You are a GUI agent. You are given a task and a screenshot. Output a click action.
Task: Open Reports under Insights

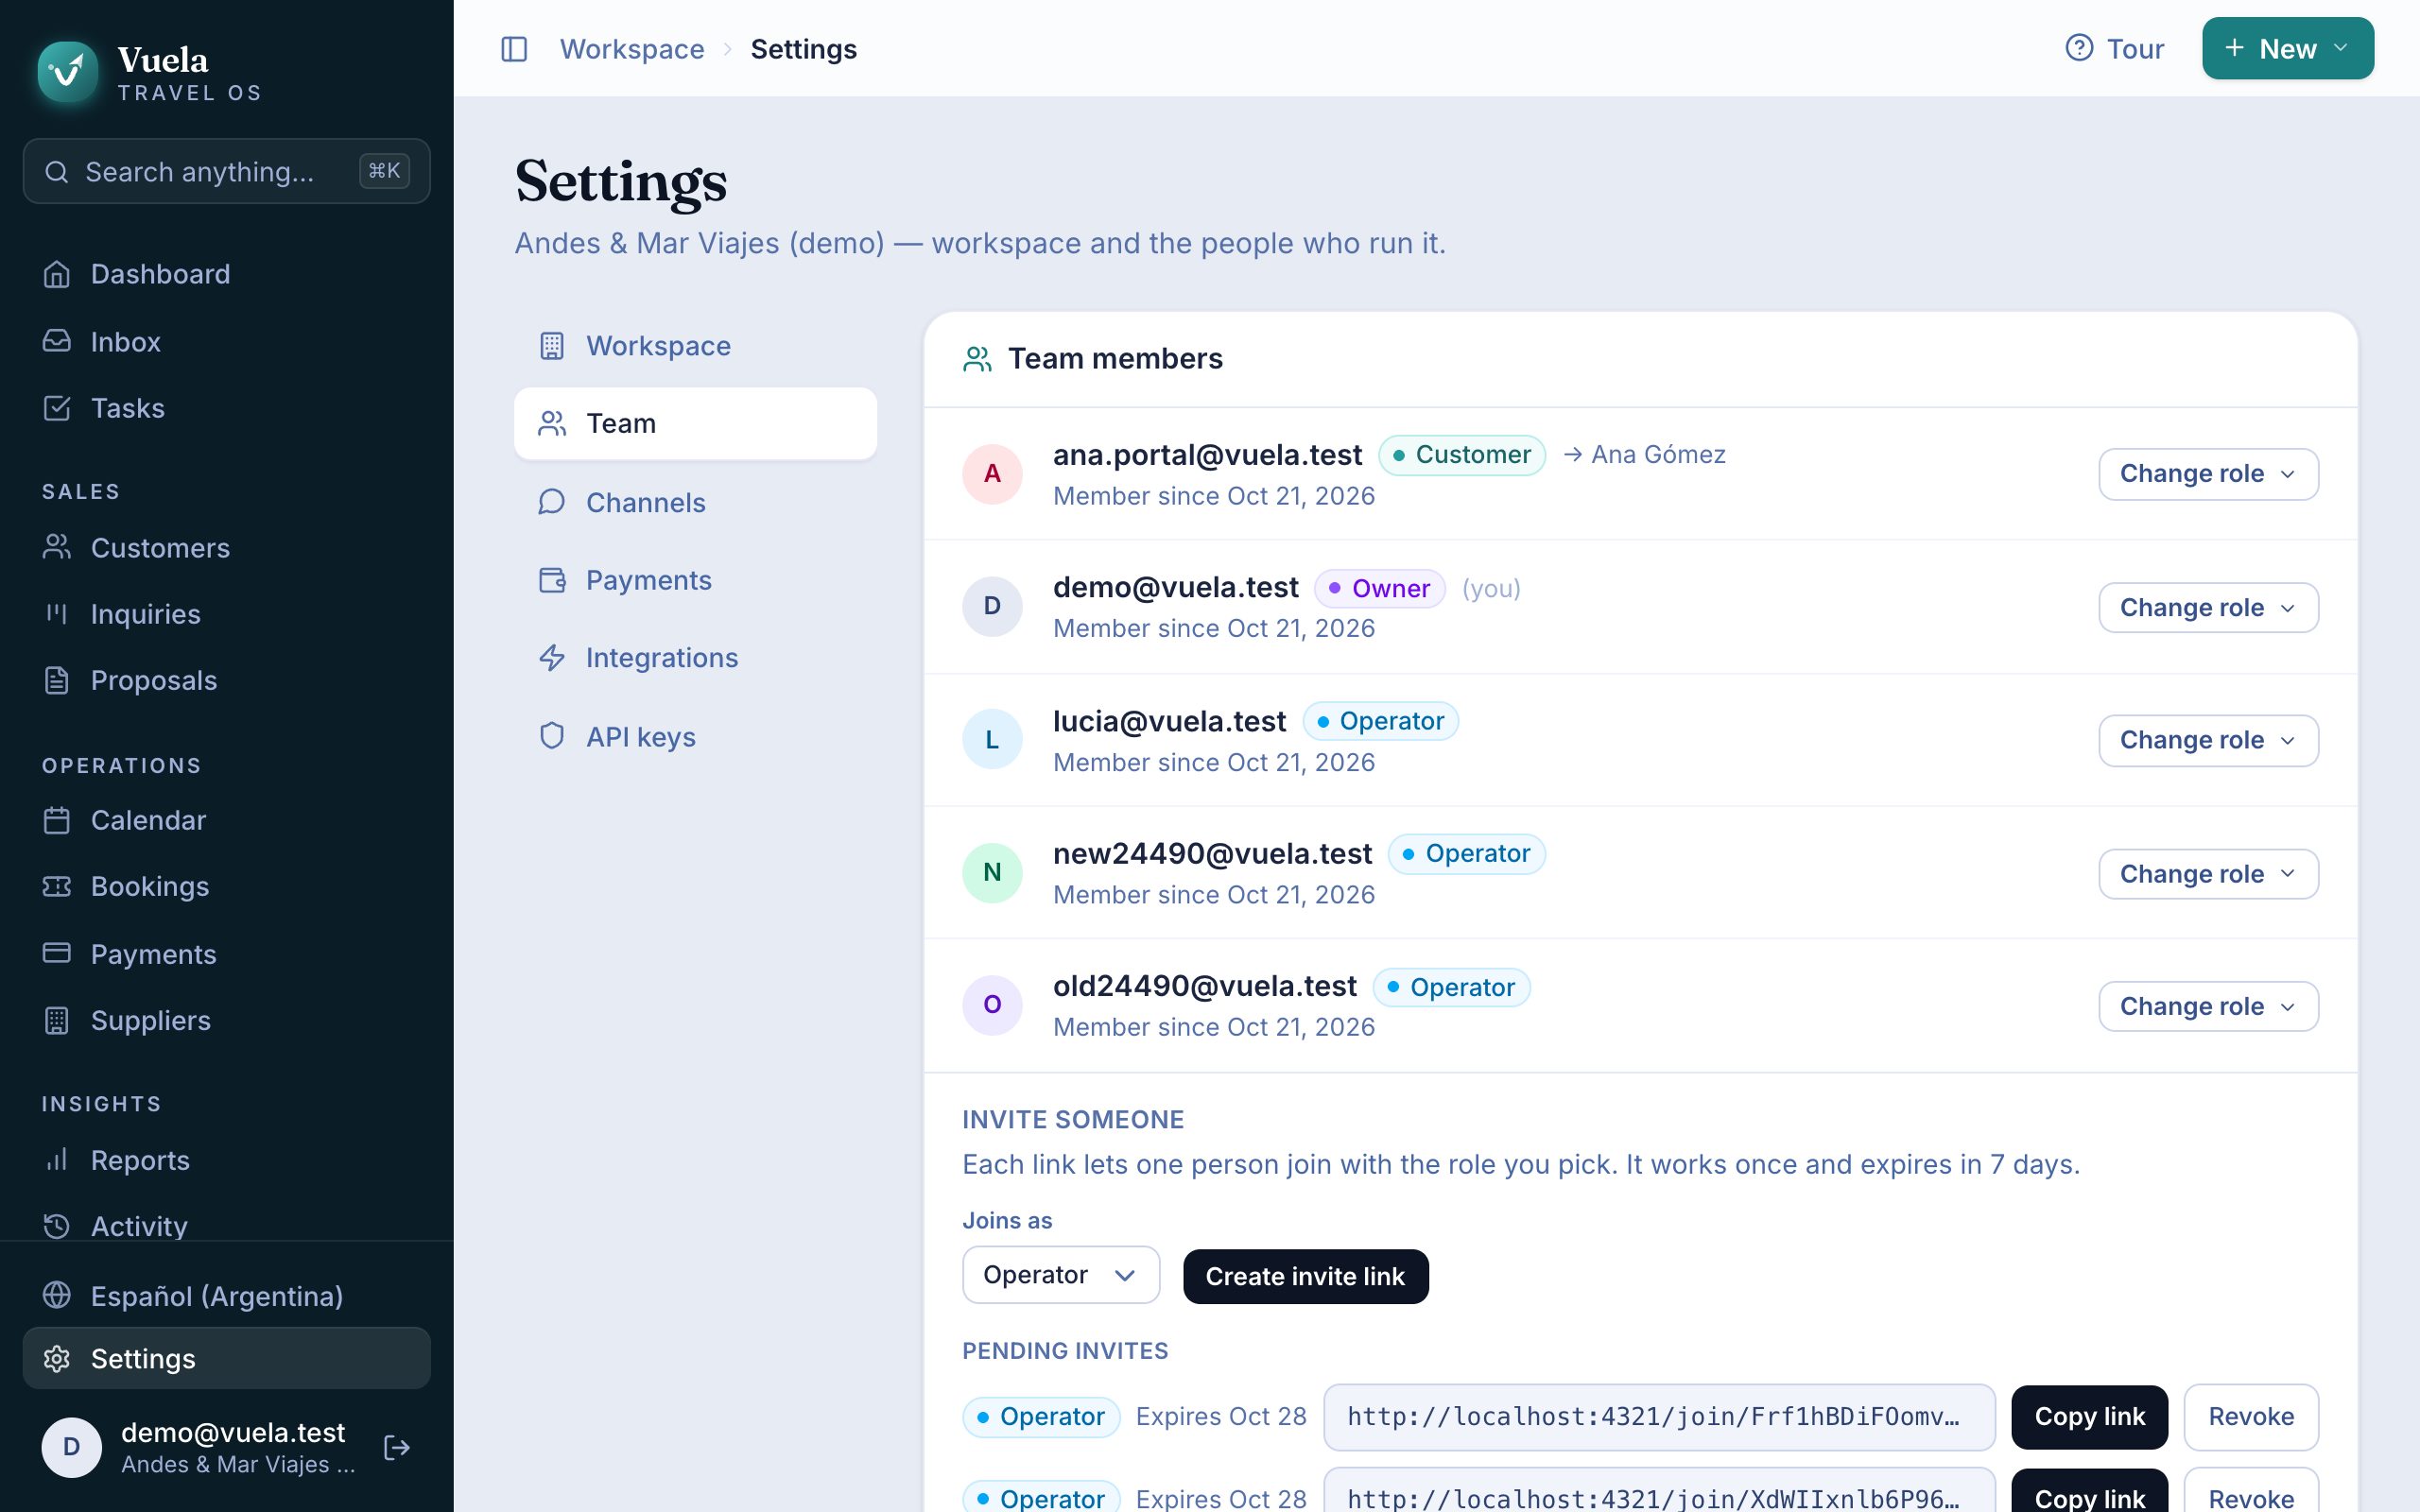[227, 1160]
